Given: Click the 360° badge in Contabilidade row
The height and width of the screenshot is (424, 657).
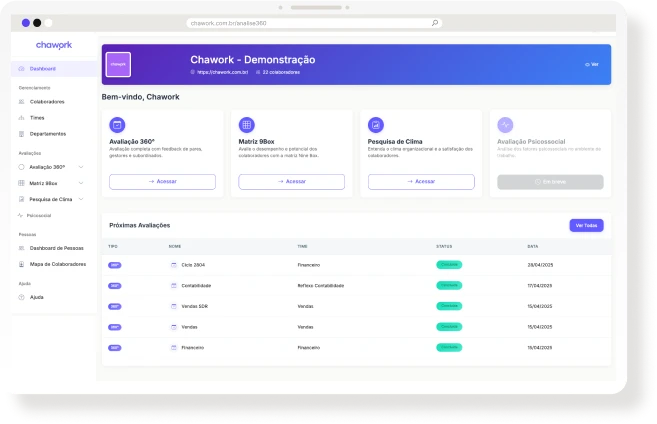Looking at the screenshot, I should [115, 286].
